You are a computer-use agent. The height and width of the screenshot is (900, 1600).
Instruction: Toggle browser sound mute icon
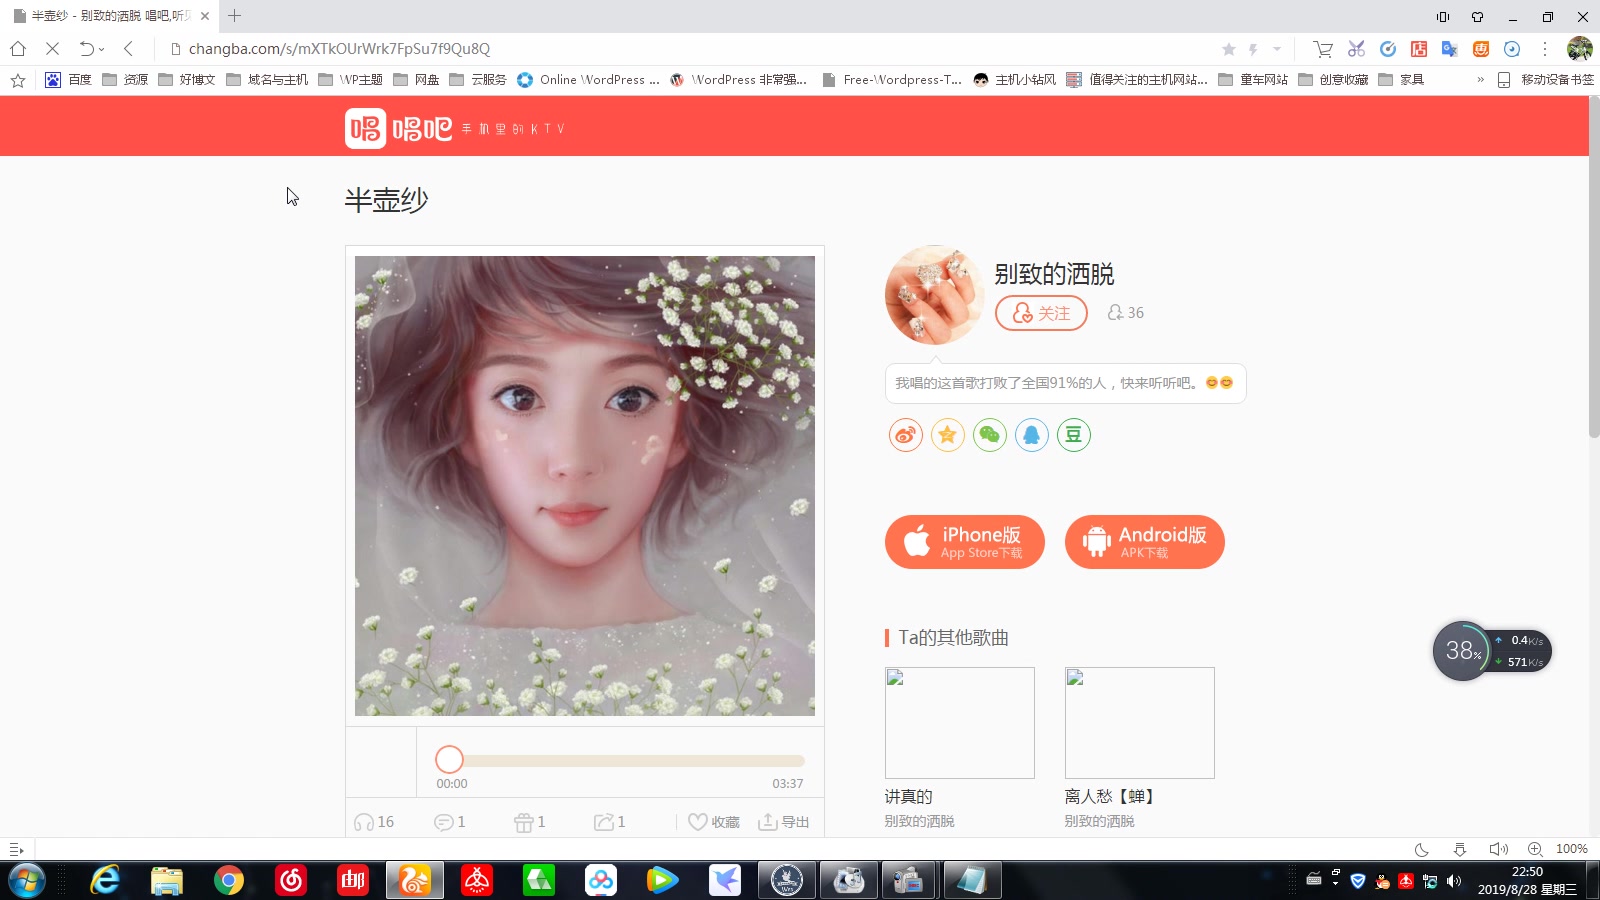(x=1498, y=849)
